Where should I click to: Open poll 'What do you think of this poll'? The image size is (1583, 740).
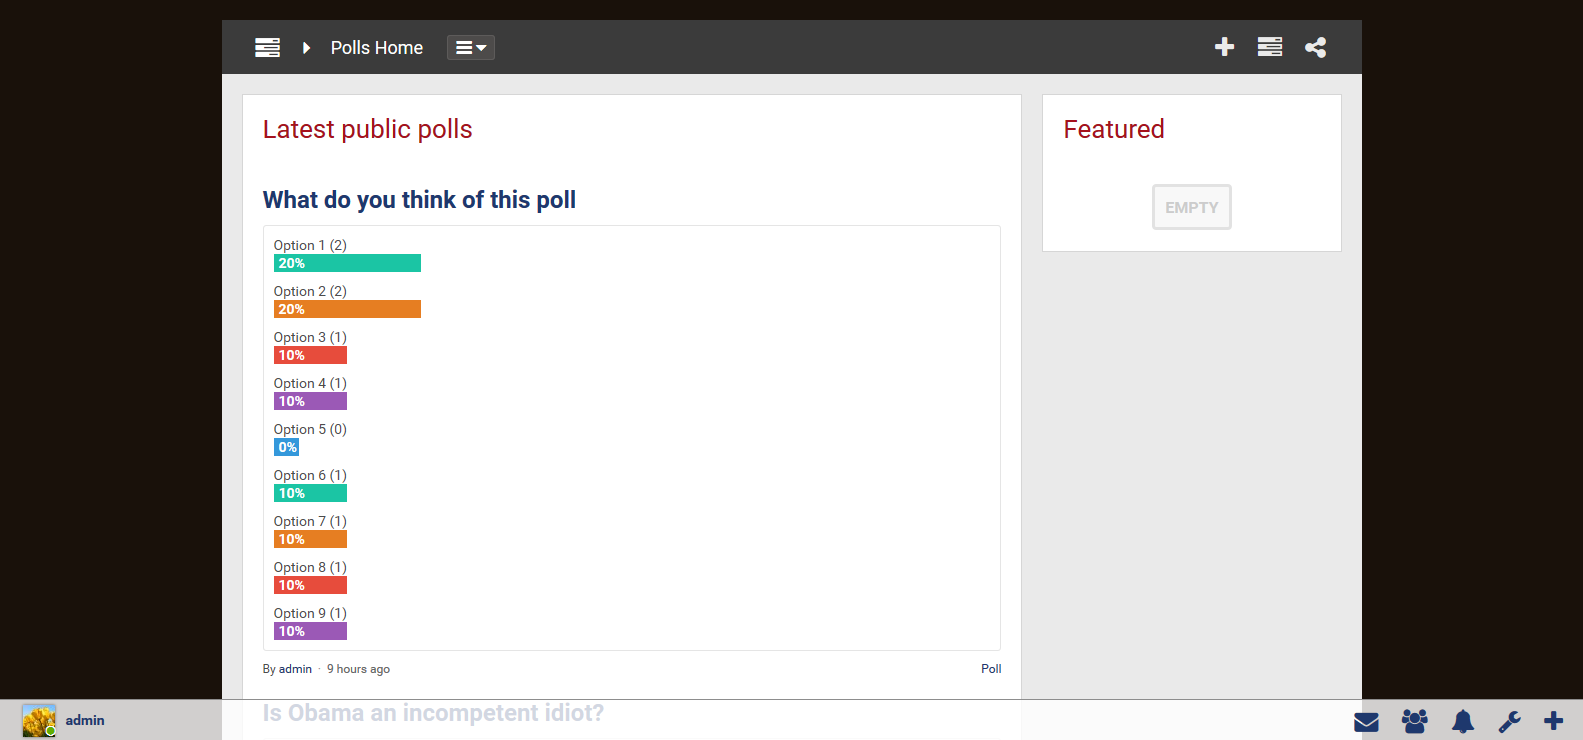coord(419,200)
